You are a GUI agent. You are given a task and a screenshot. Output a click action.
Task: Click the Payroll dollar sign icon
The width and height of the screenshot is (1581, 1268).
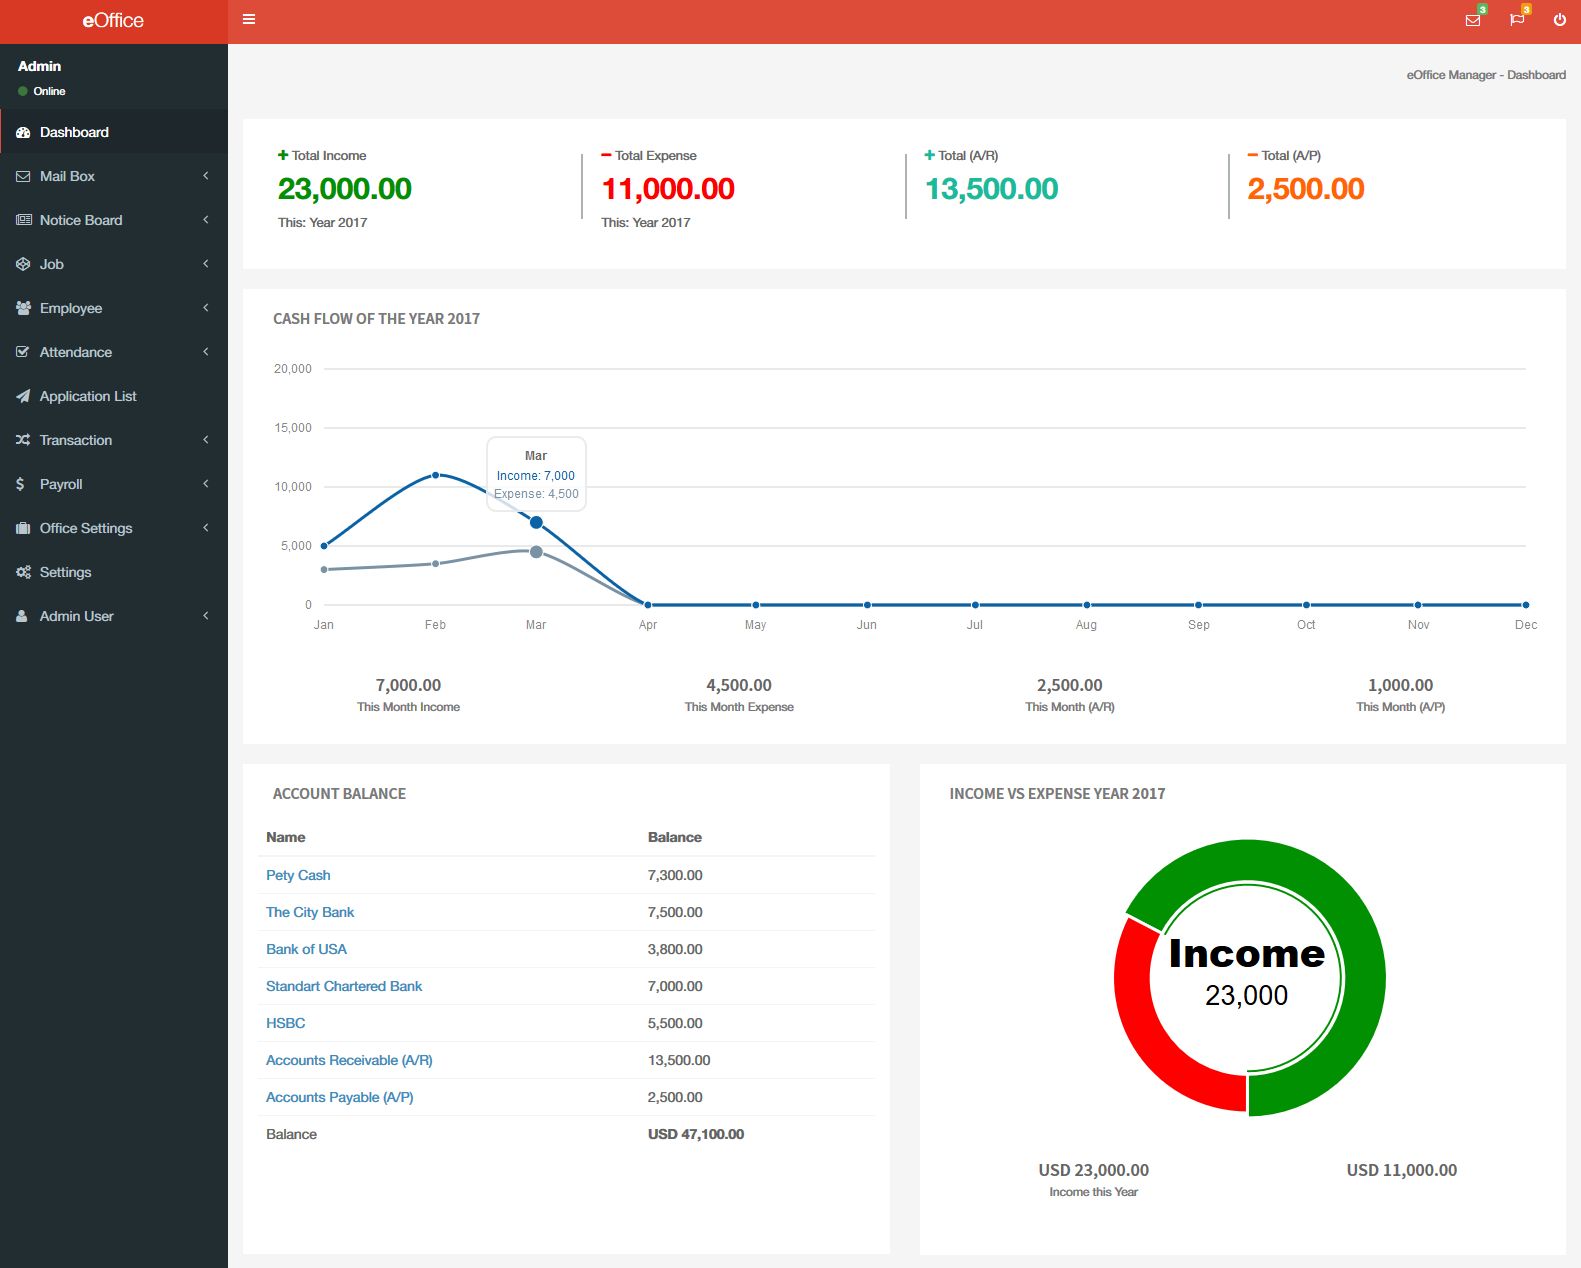(x=21, y=484)
